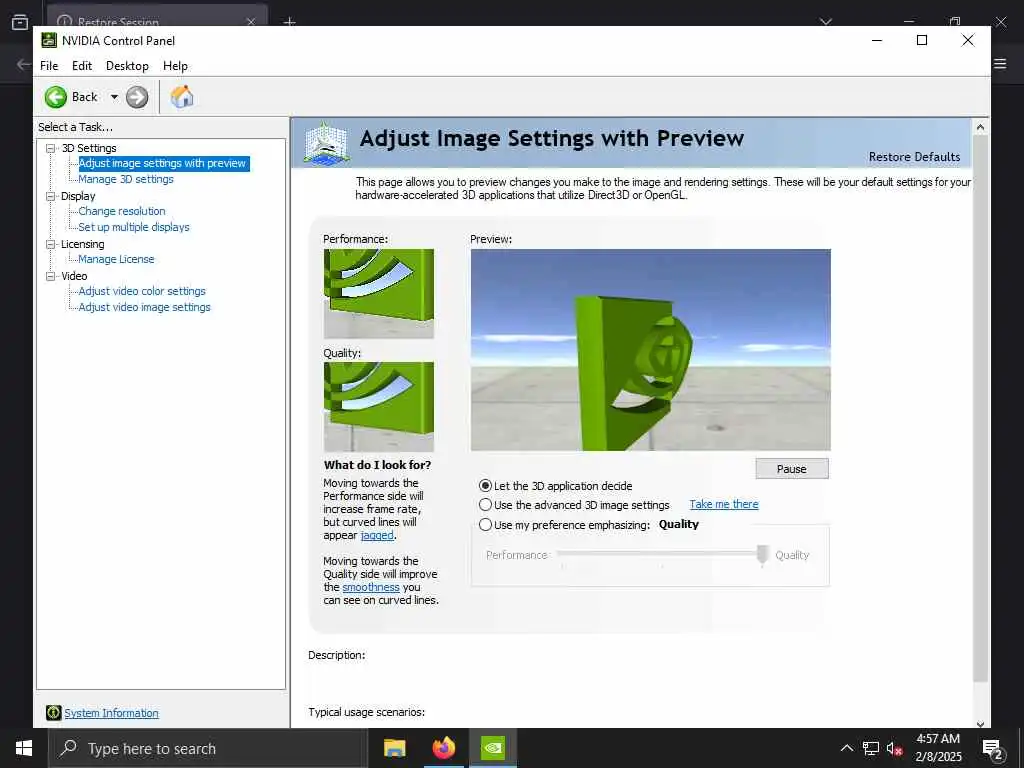Open Change resolution page
This screenshot has width=1024, height=768.
click(122, 211)
